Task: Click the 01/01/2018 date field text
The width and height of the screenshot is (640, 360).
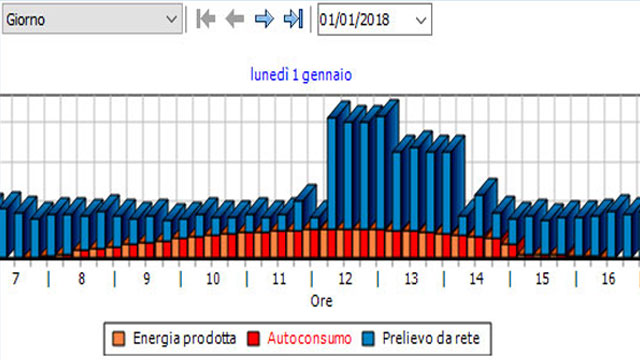Action: [x=354, y=20]
